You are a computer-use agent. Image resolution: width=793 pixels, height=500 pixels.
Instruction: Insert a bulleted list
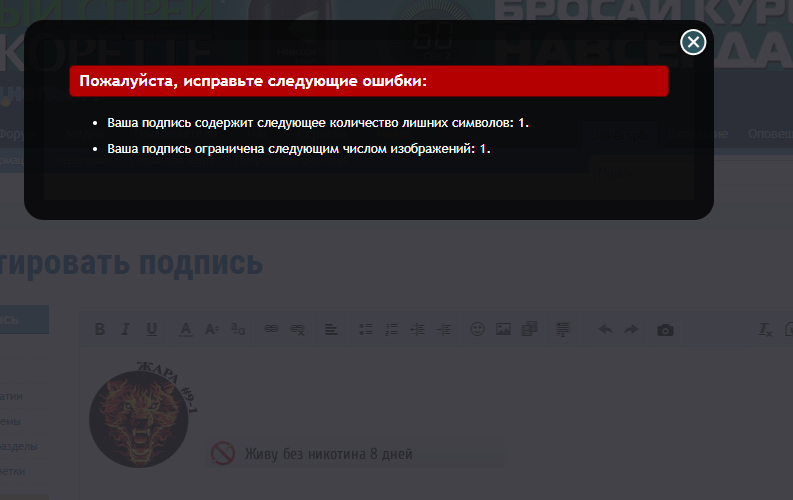coord(366,330)
